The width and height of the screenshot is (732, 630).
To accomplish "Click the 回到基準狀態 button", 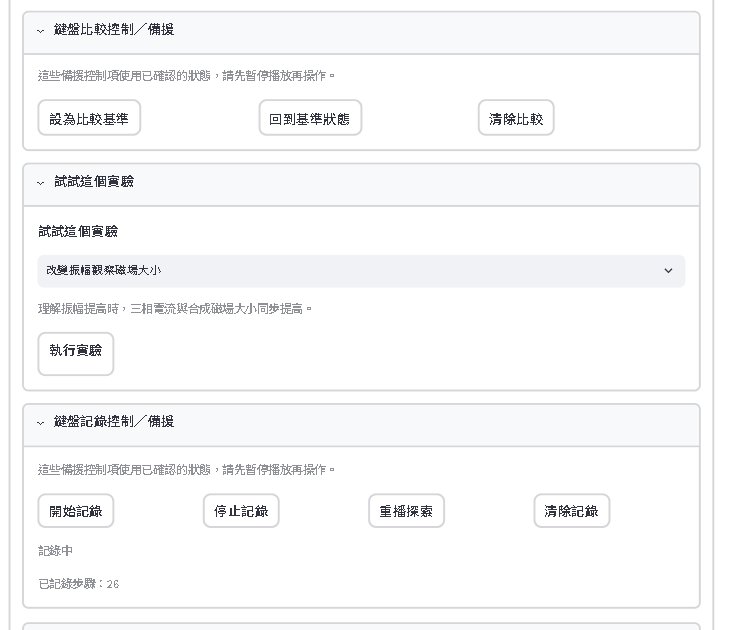I will (x=310, y=118).
